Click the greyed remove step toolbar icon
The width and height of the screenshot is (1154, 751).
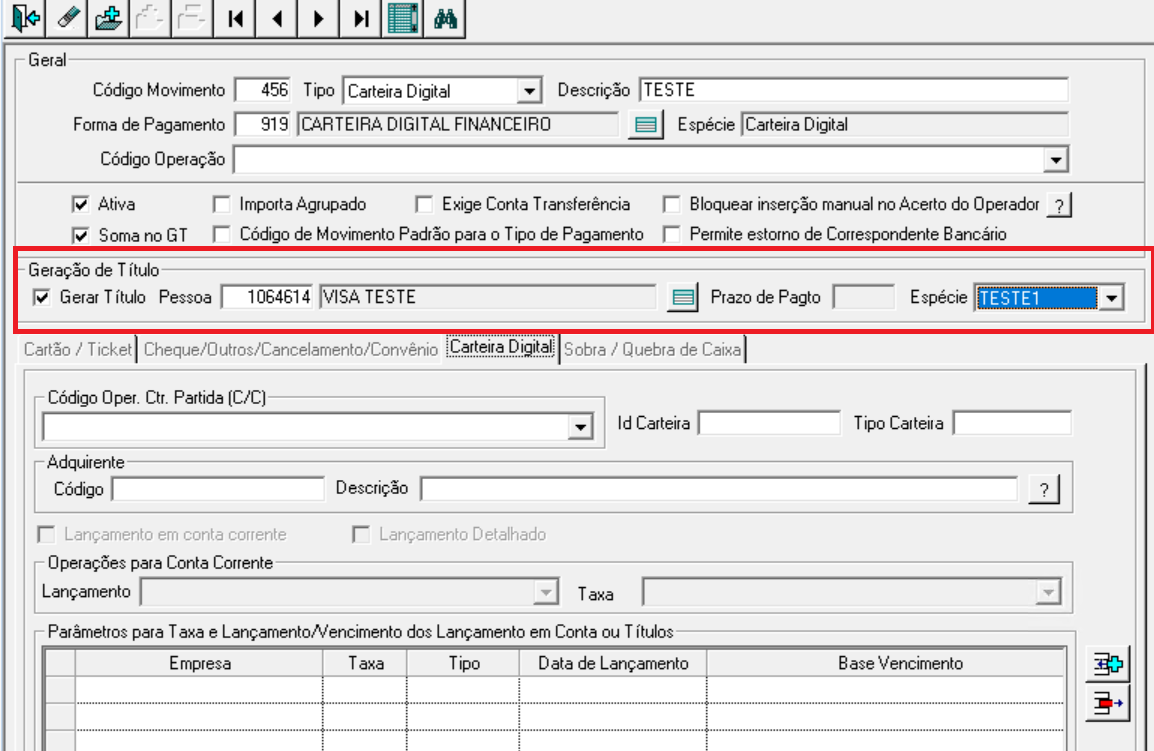pos(192,17)
